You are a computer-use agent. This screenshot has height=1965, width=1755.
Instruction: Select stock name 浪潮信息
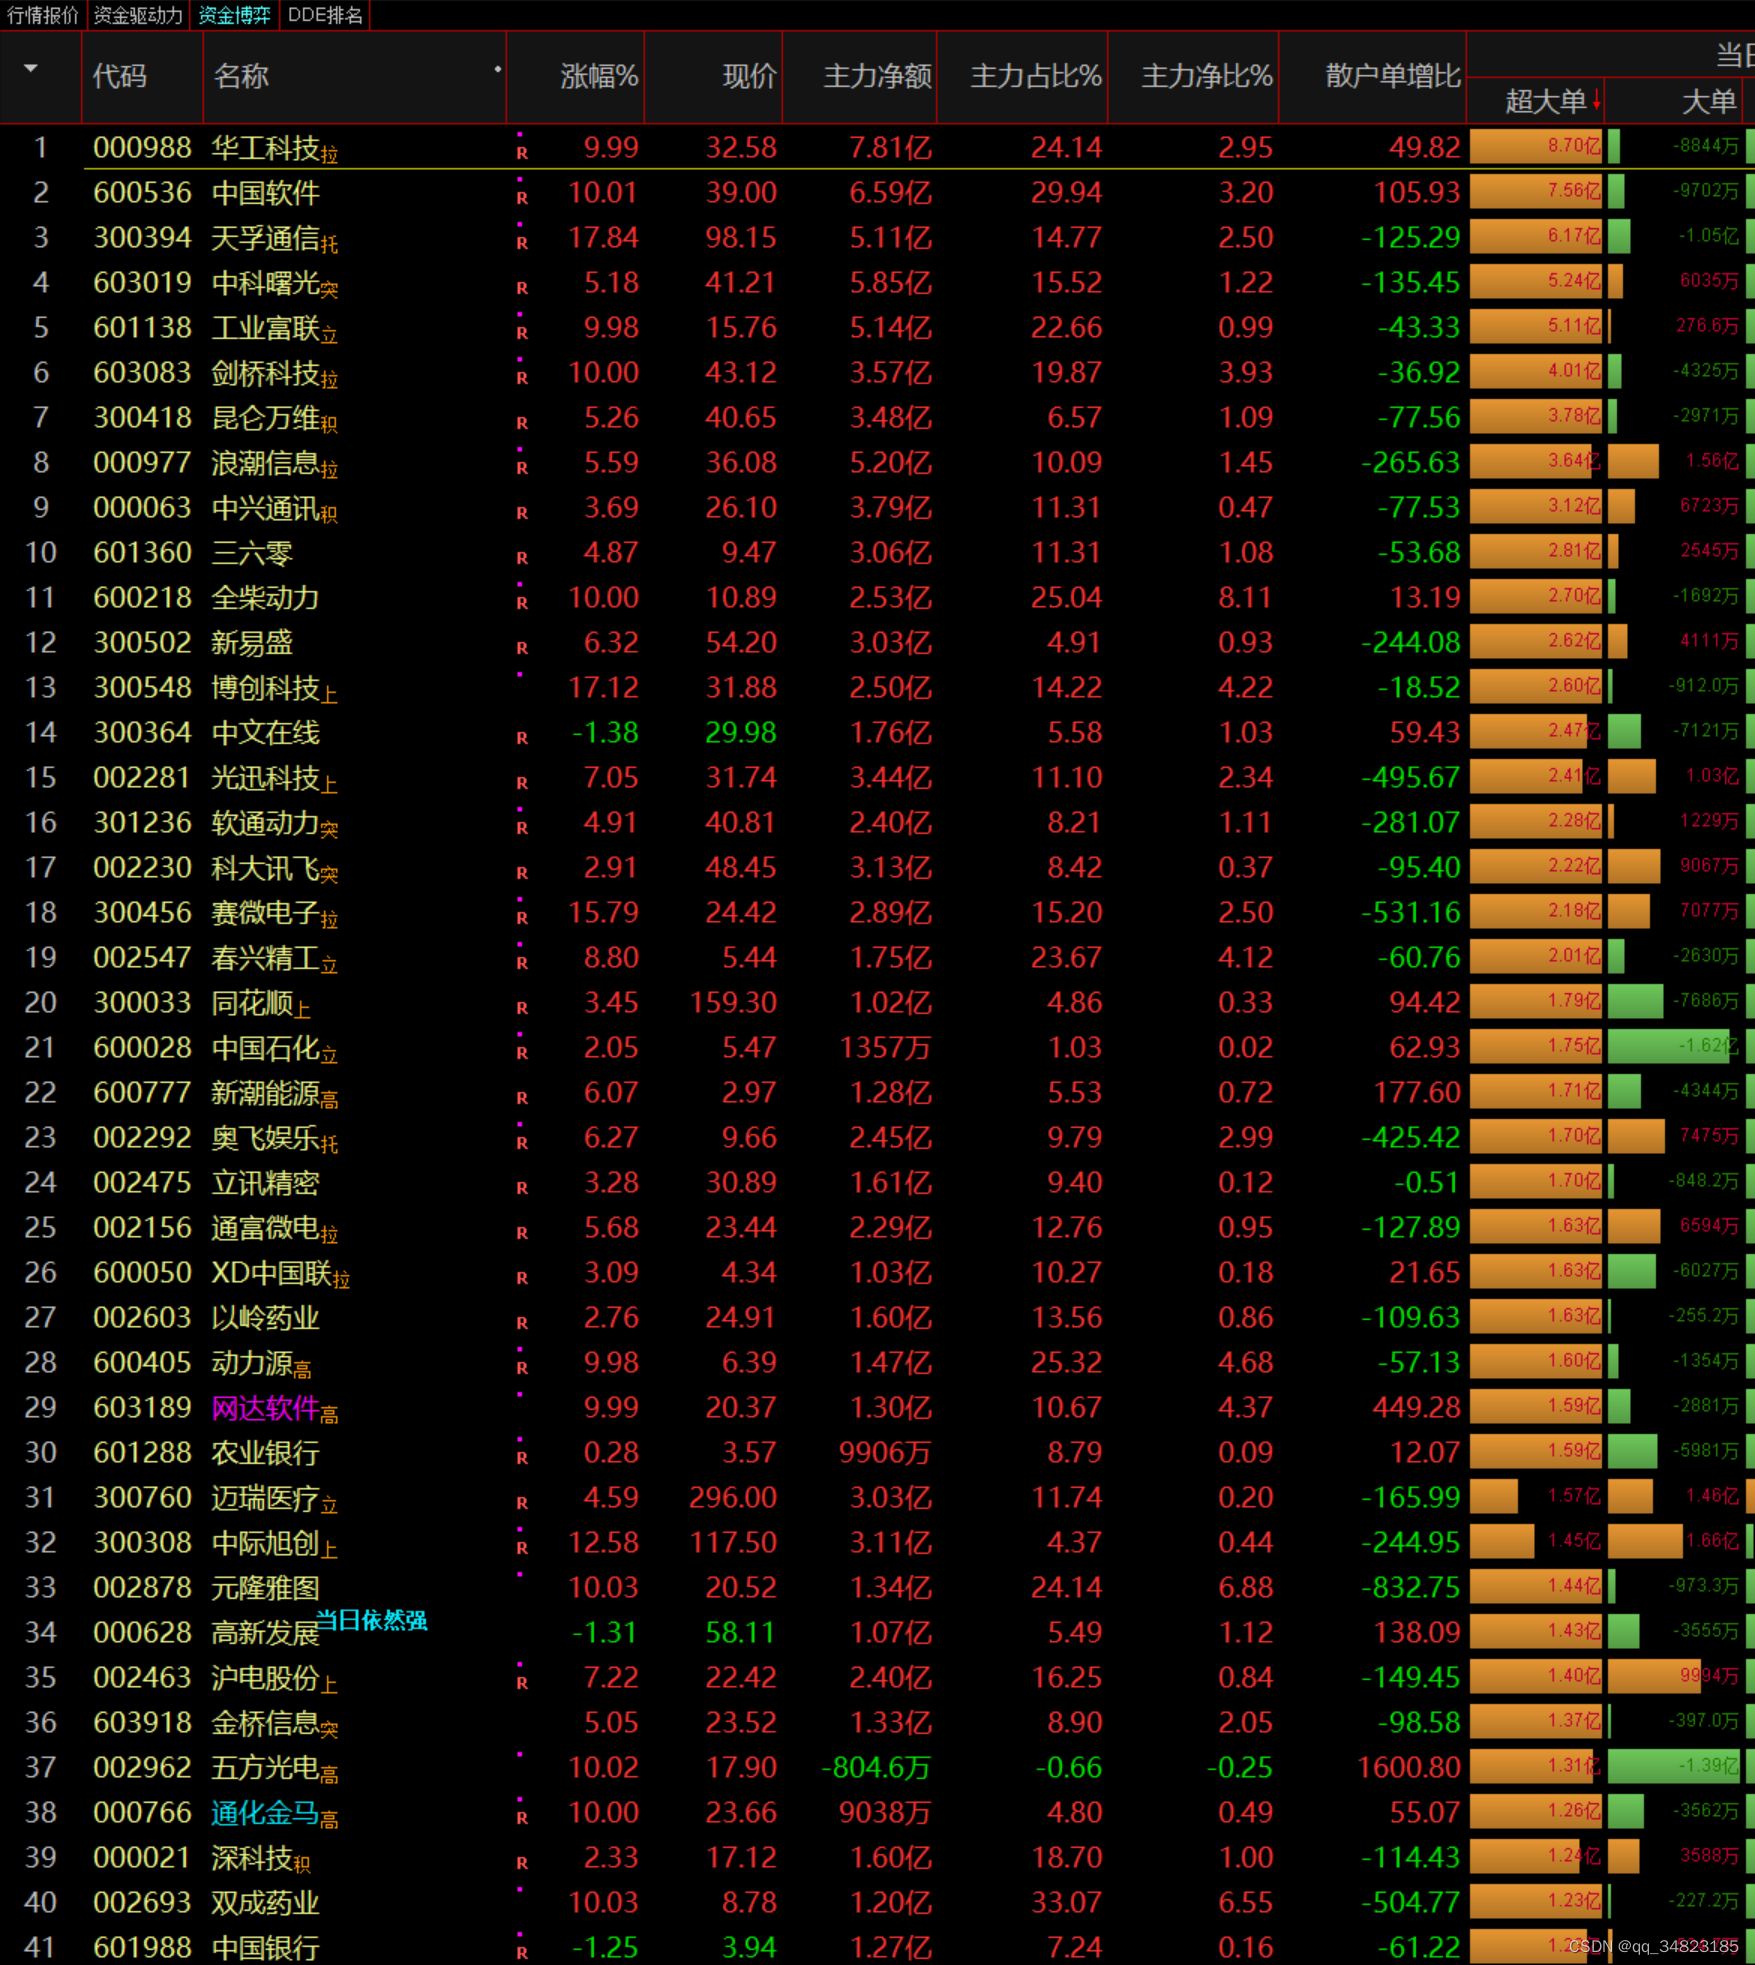pyautogui.click(x=265, y=463)
